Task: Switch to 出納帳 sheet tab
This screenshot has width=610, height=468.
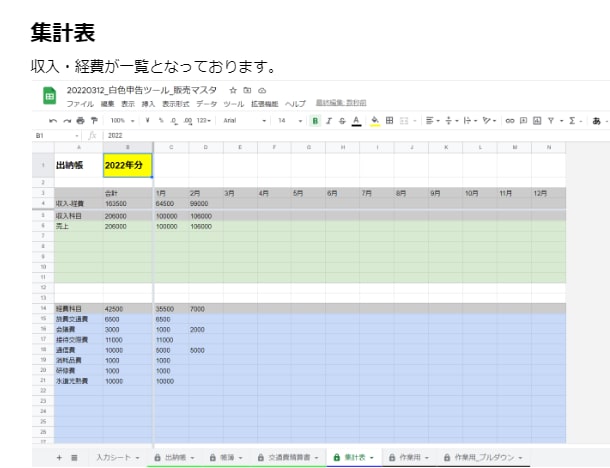Action: coord(175,457)
